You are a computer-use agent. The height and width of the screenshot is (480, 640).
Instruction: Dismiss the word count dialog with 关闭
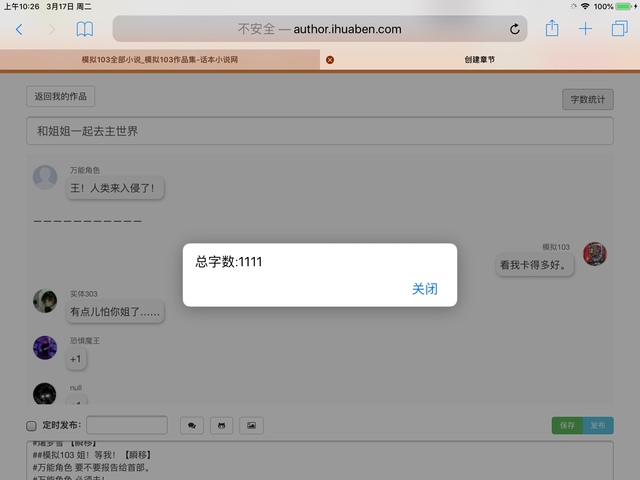coord(424,289)
